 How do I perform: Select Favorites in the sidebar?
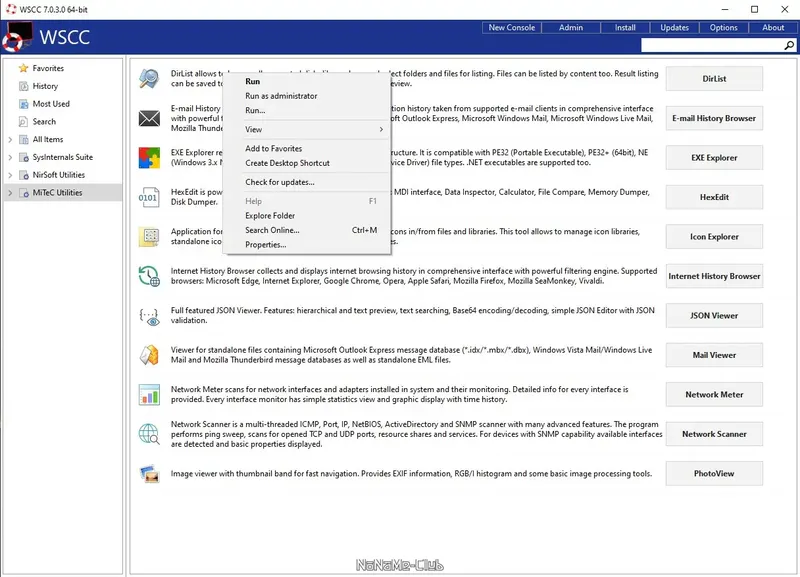click(x=48, y=68)
